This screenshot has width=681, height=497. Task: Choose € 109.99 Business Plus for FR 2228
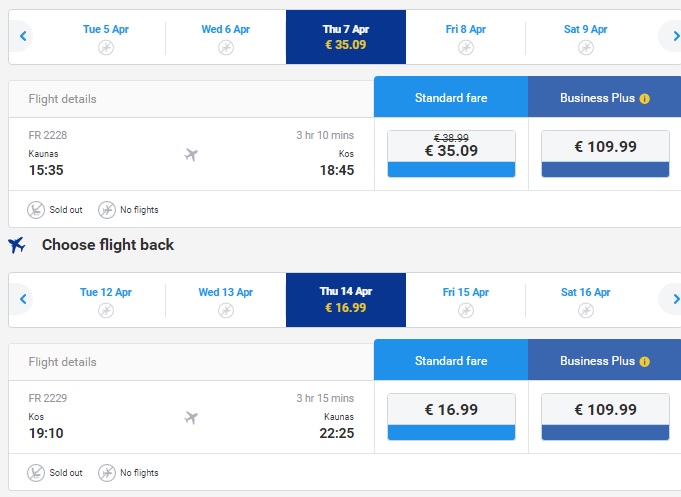point(605,154)
